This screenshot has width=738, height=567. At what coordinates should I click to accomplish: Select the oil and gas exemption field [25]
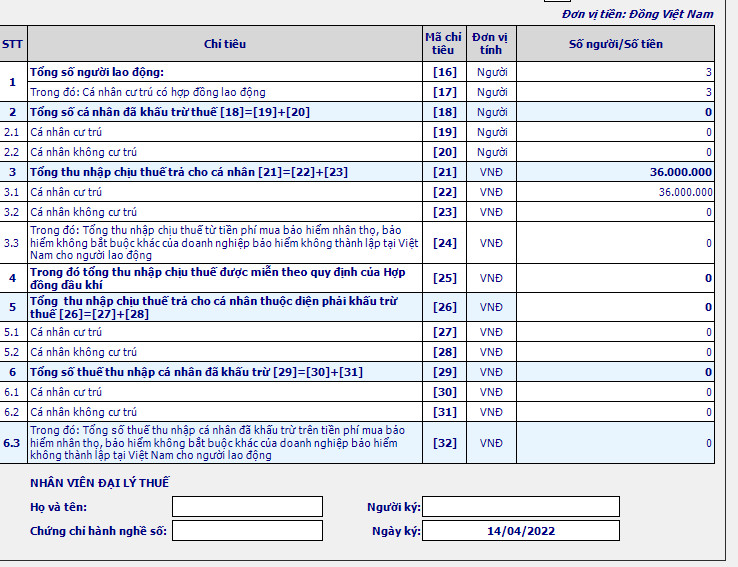tap(615, 277)
